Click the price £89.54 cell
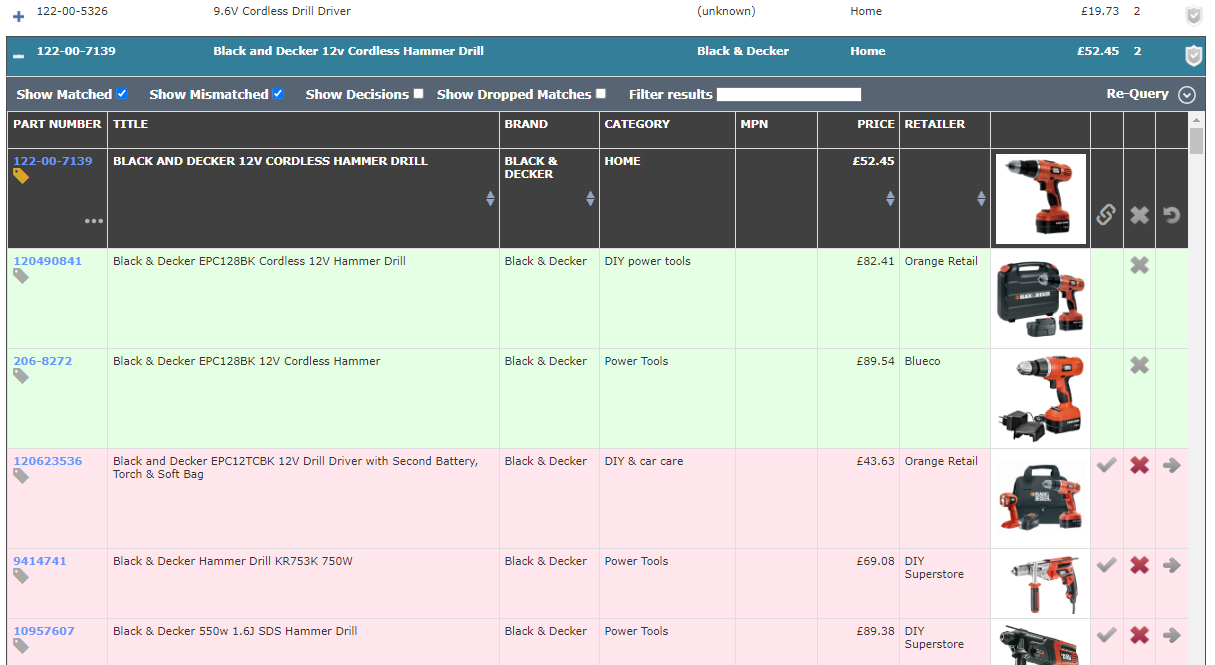Screen dimensions: 1215x665 click(858, 398)
